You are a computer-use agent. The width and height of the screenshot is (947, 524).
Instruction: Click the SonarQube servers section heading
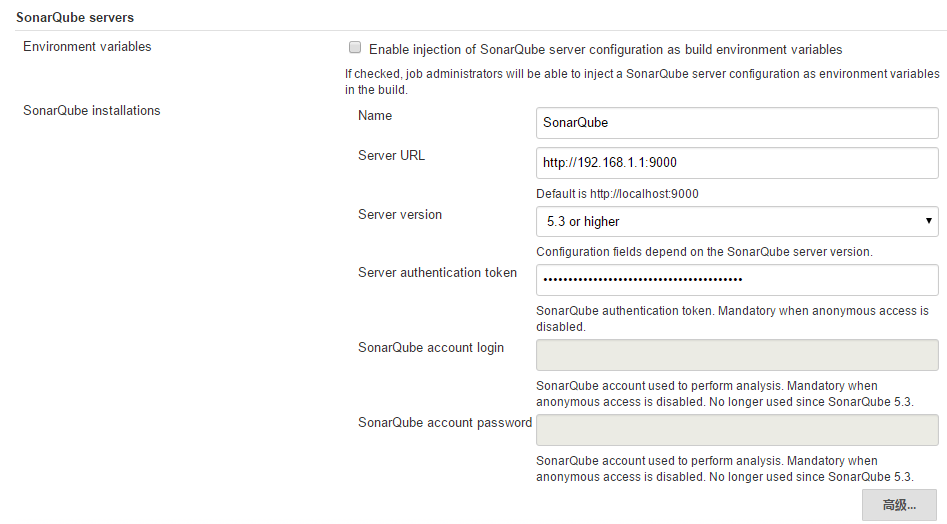75,18
